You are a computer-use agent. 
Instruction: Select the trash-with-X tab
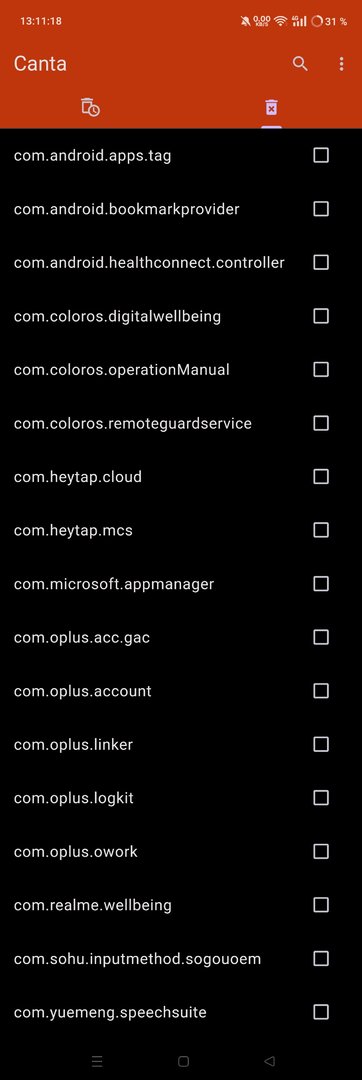[x=271, y=107]
